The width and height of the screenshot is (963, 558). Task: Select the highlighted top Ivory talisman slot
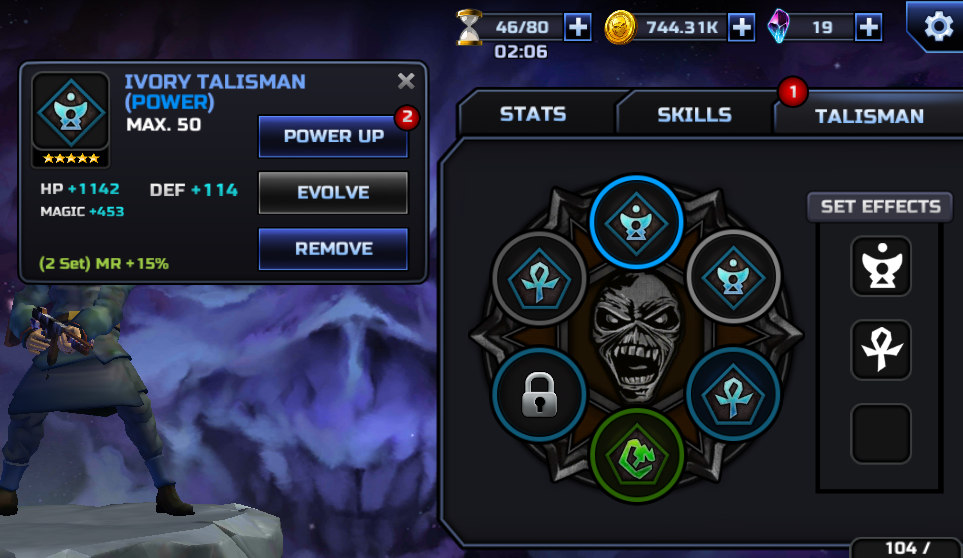click(636, 222)
